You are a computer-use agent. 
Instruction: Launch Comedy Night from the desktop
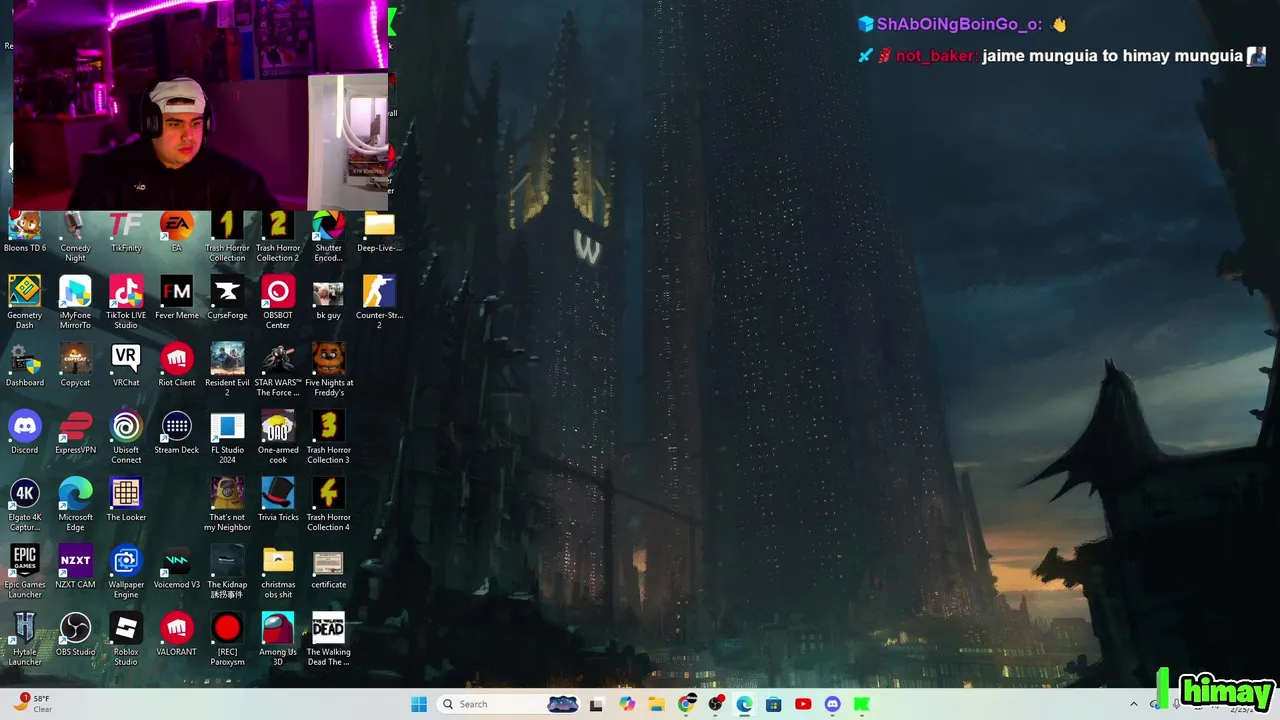click(x=75, y=237)
